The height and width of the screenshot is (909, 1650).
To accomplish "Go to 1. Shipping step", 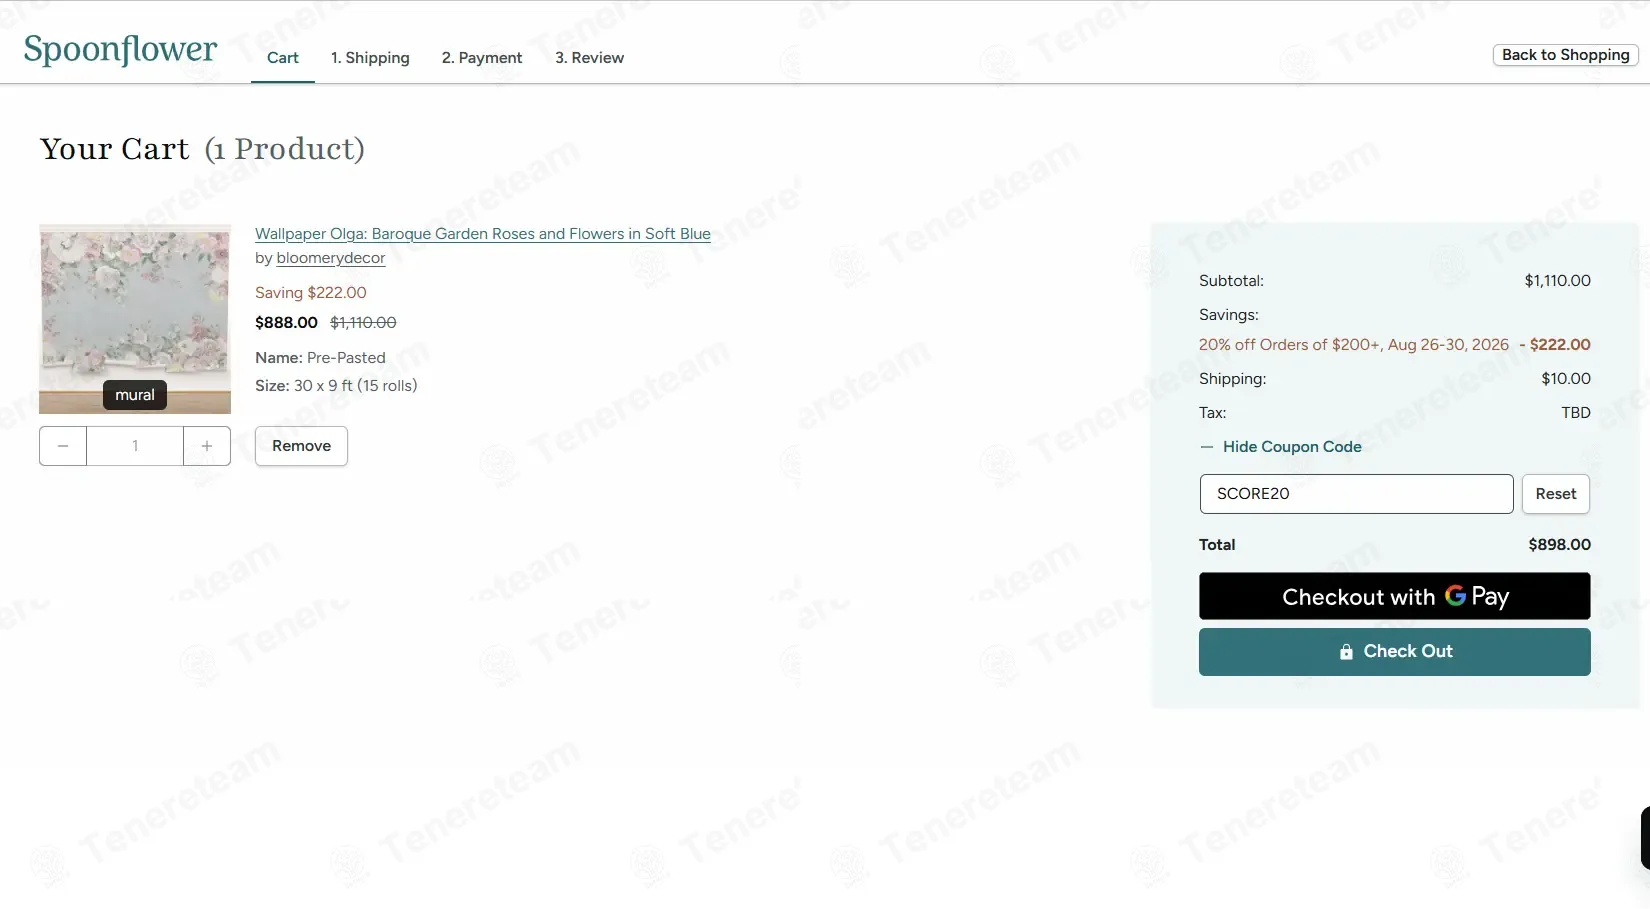I will point(370,58).
